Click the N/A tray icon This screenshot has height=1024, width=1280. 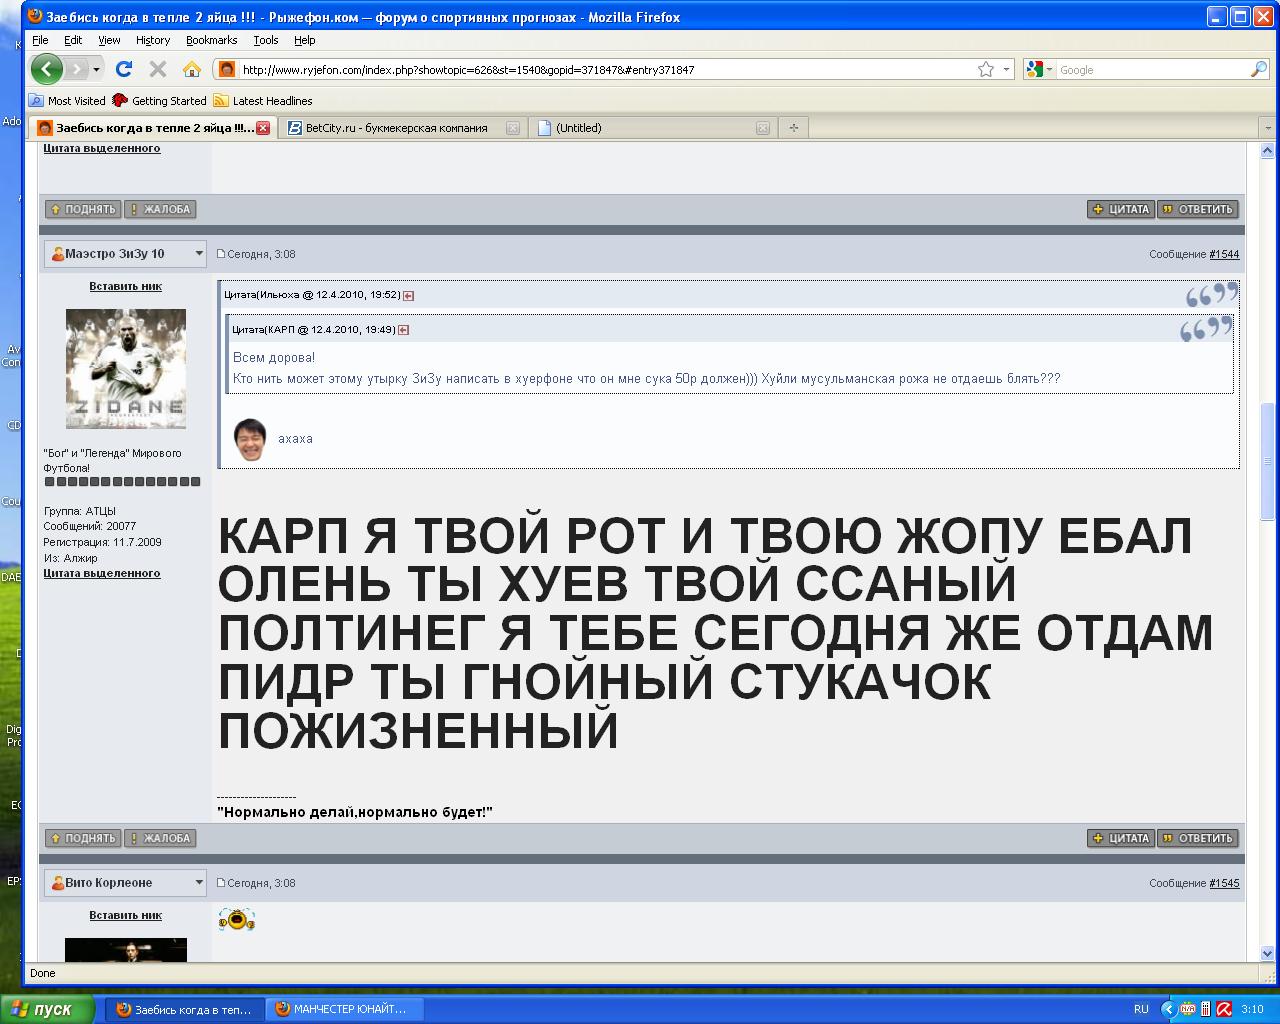click(x=1188, y=1009)
